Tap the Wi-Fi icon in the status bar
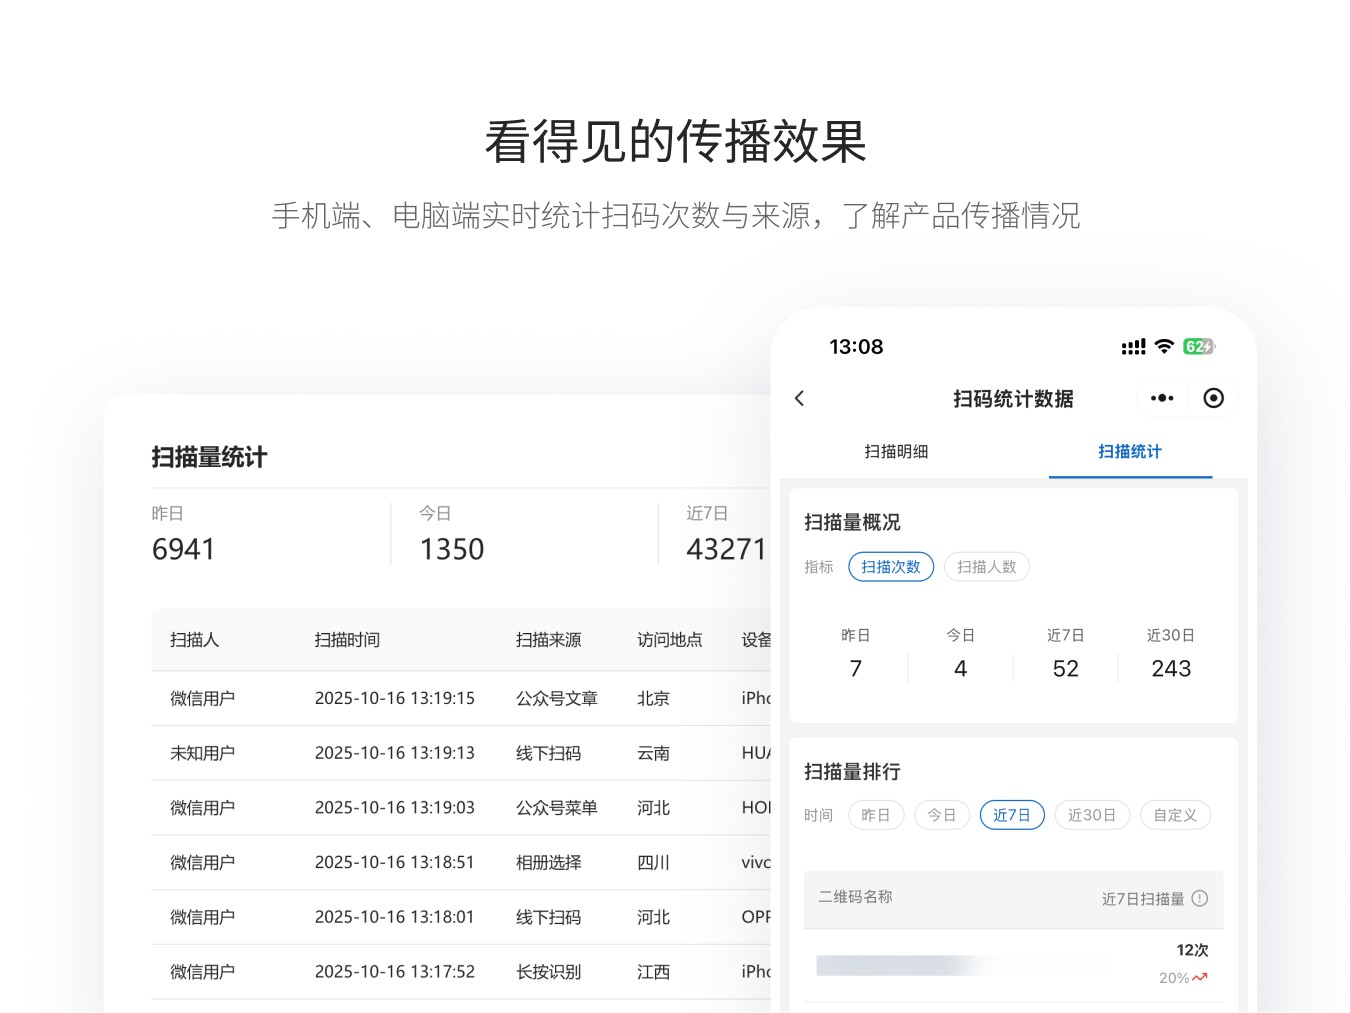This screenshot has height=1013, width=1350. 1163,346
